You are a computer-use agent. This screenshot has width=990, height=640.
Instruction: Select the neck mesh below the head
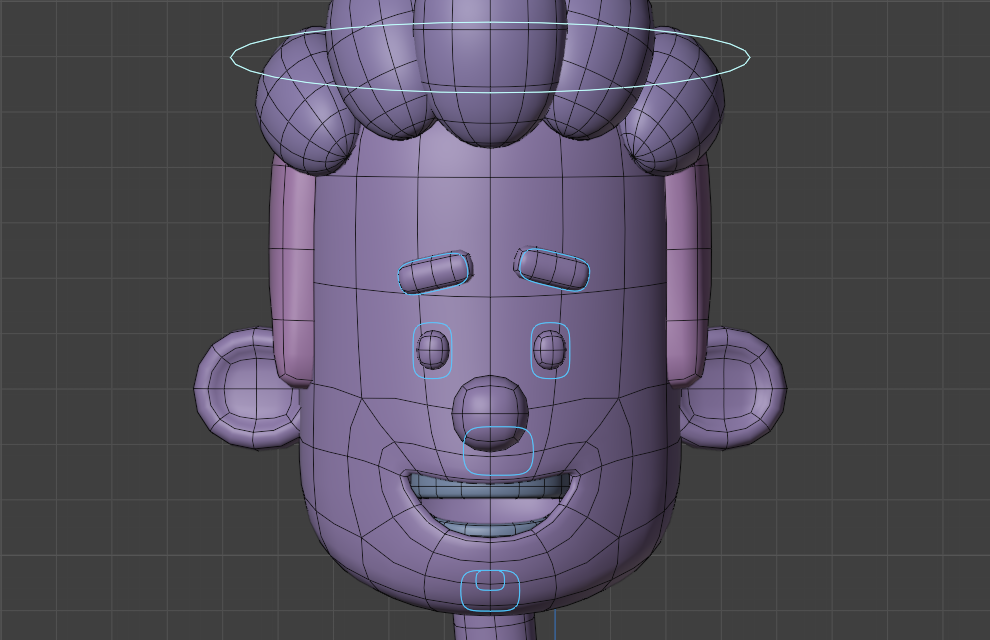click(x=495, y=627)
